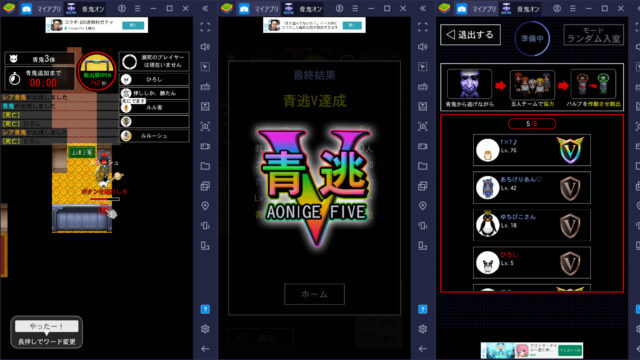The image size is (640, 360).
Task: Click the 退出する leave room button
Action: pos(470,35)
